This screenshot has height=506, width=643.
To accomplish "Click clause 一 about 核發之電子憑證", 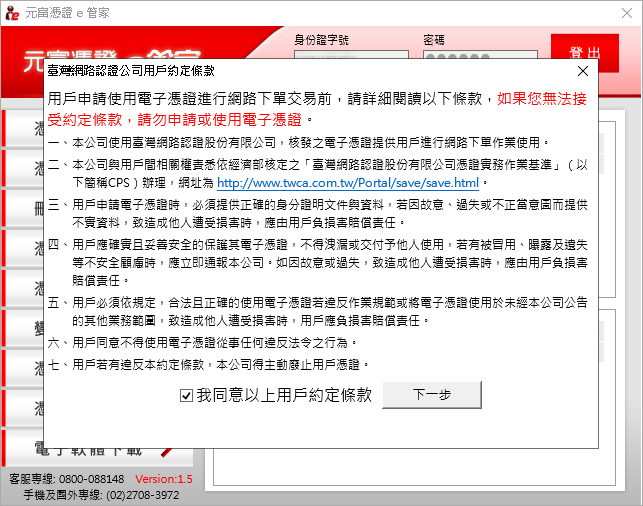I will (298, 143).
